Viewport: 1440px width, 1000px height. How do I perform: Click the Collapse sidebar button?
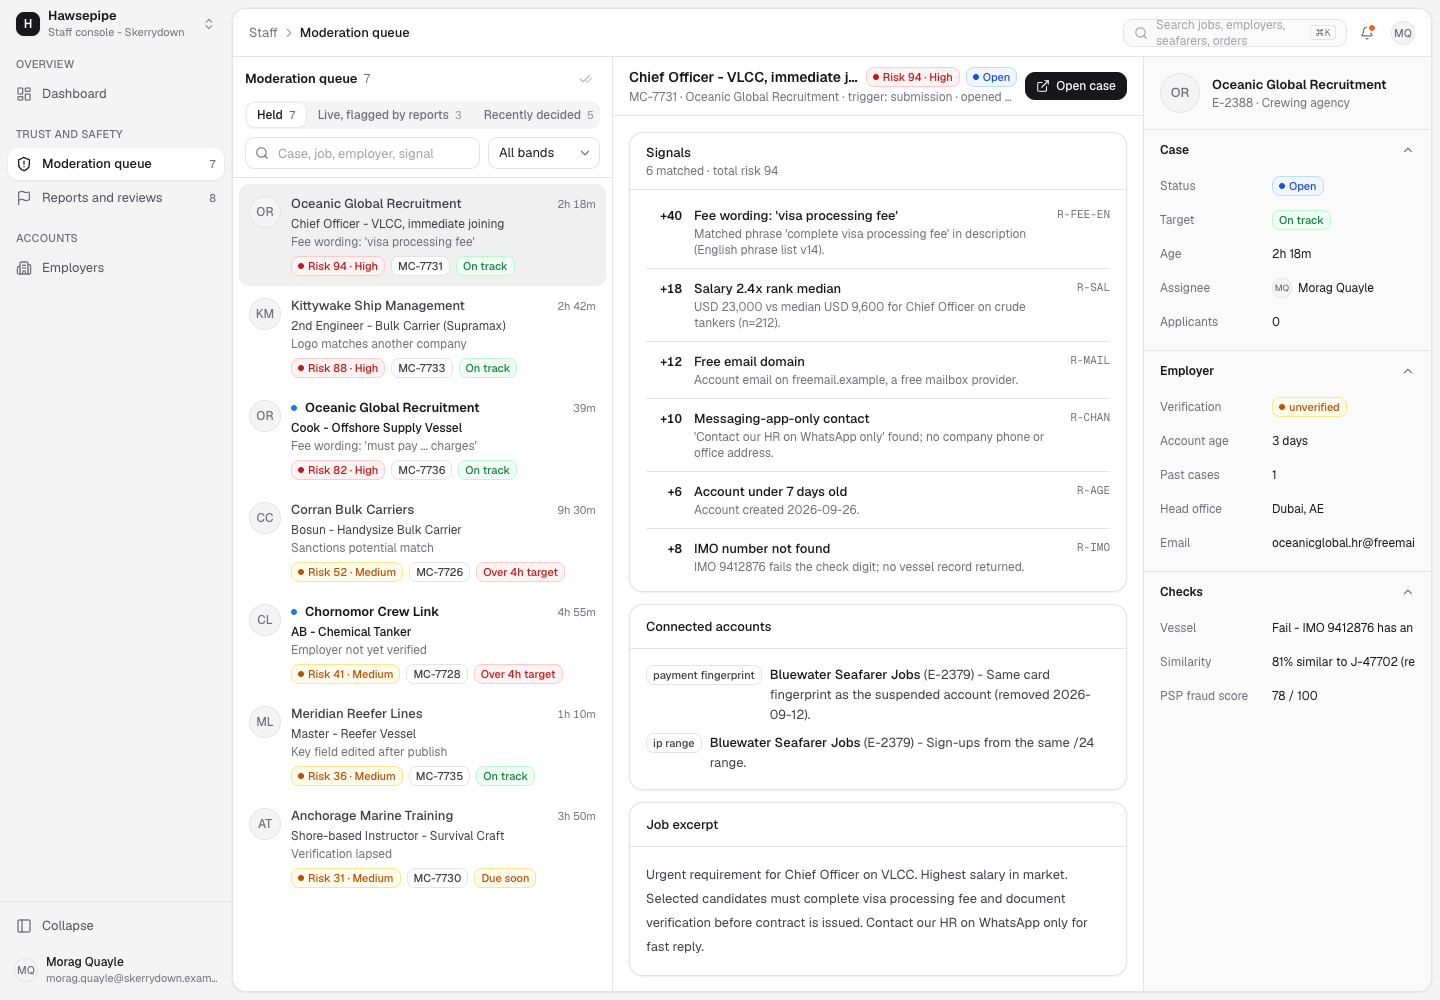(x=116, y=926)
